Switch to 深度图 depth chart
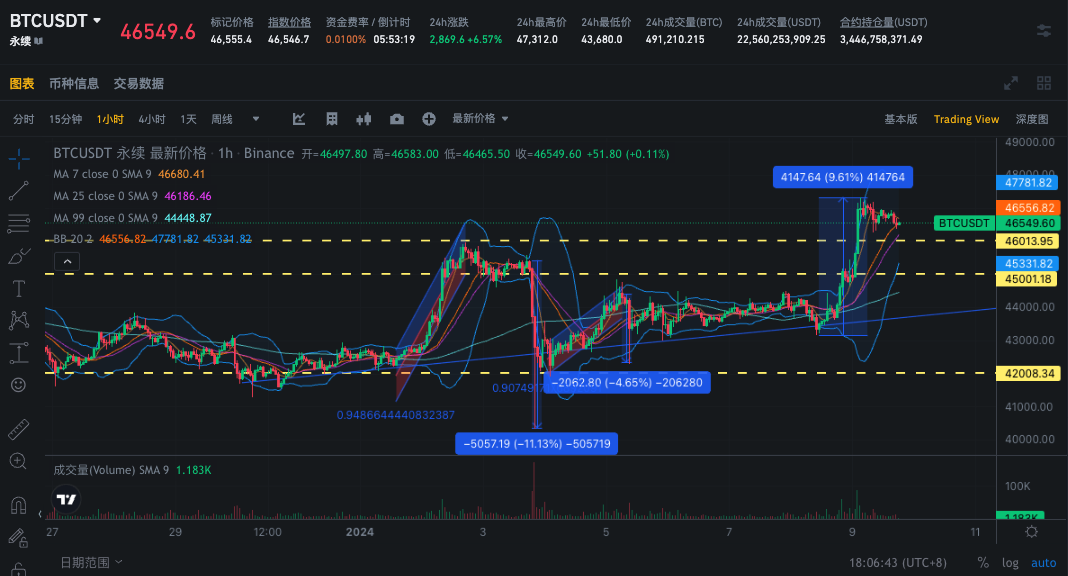 (1032, 119)
